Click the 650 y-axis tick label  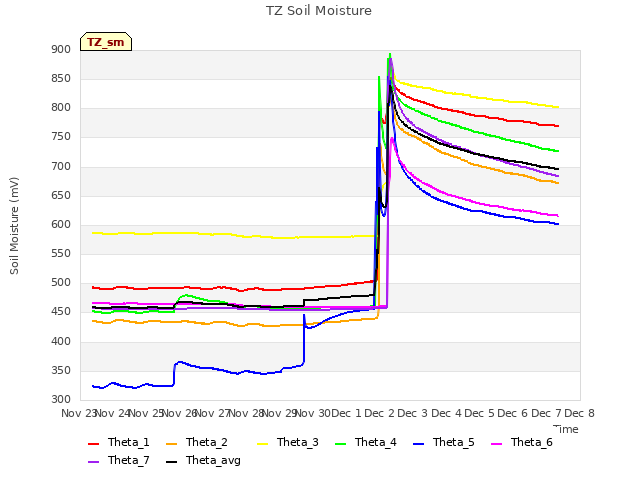(x=61, y=195)
